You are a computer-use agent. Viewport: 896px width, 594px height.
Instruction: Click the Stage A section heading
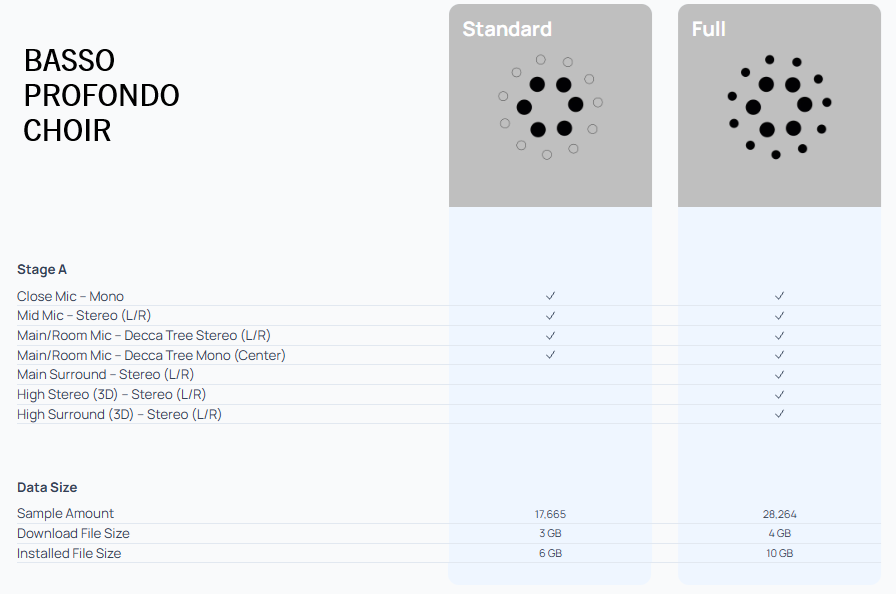(x=42, y=269)
